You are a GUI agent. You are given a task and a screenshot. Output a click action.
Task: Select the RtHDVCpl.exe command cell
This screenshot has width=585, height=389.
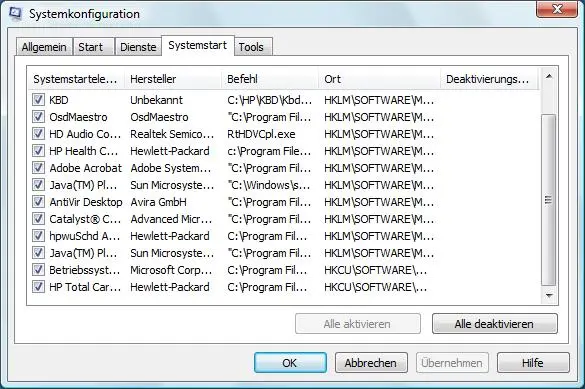261,134
